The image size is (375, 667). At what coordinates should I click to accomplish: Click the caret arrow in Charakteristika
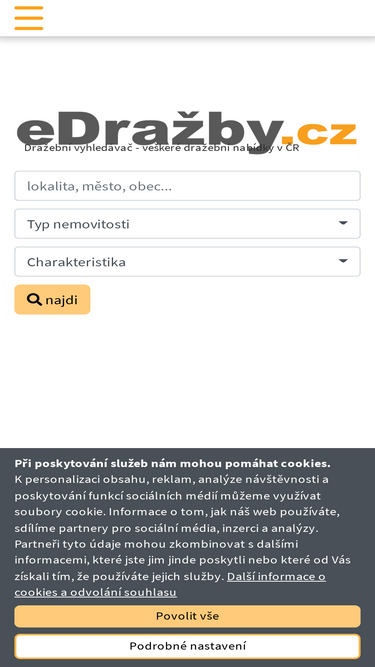343,261
